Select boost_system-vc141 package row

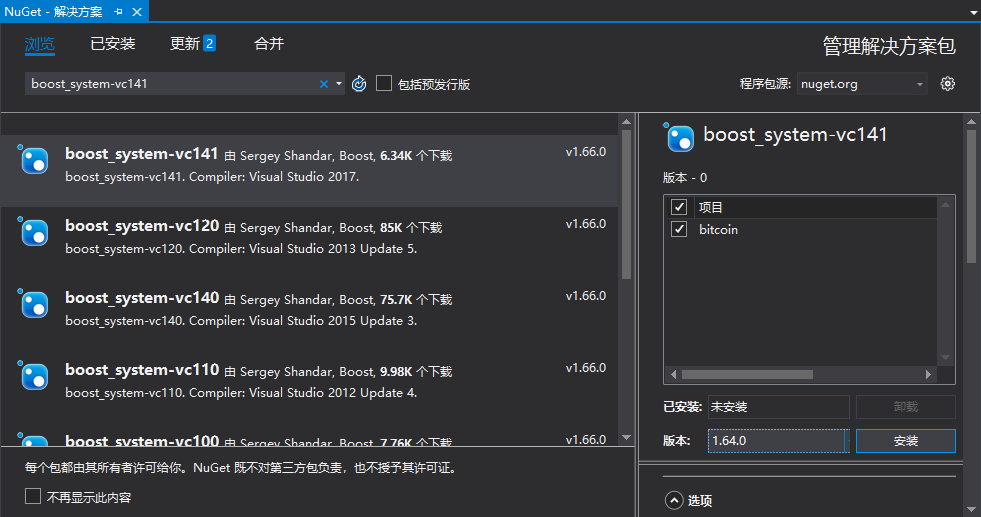click(309, 171)
